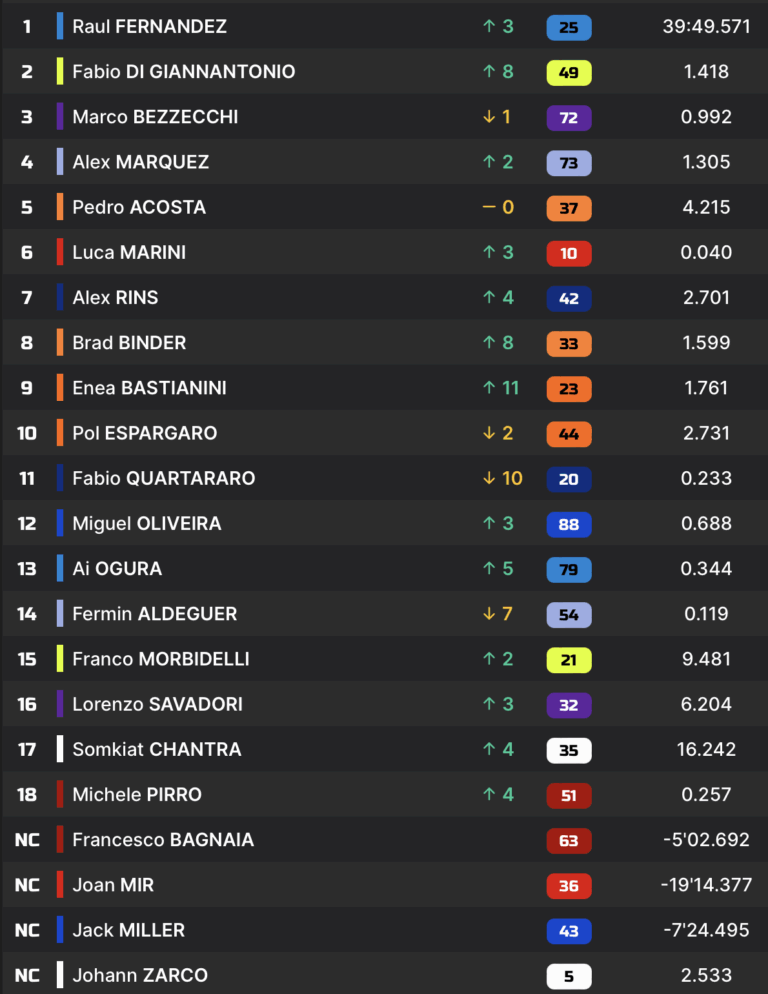Click the red number 63 badge for Bagnaia
Image resolution: width=768 pixels, height=994 pixels.
568,840
